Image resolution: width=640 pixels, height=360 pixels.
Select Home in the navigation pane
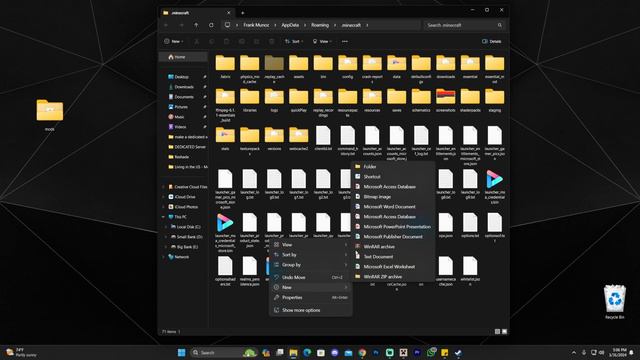(184, 57)
